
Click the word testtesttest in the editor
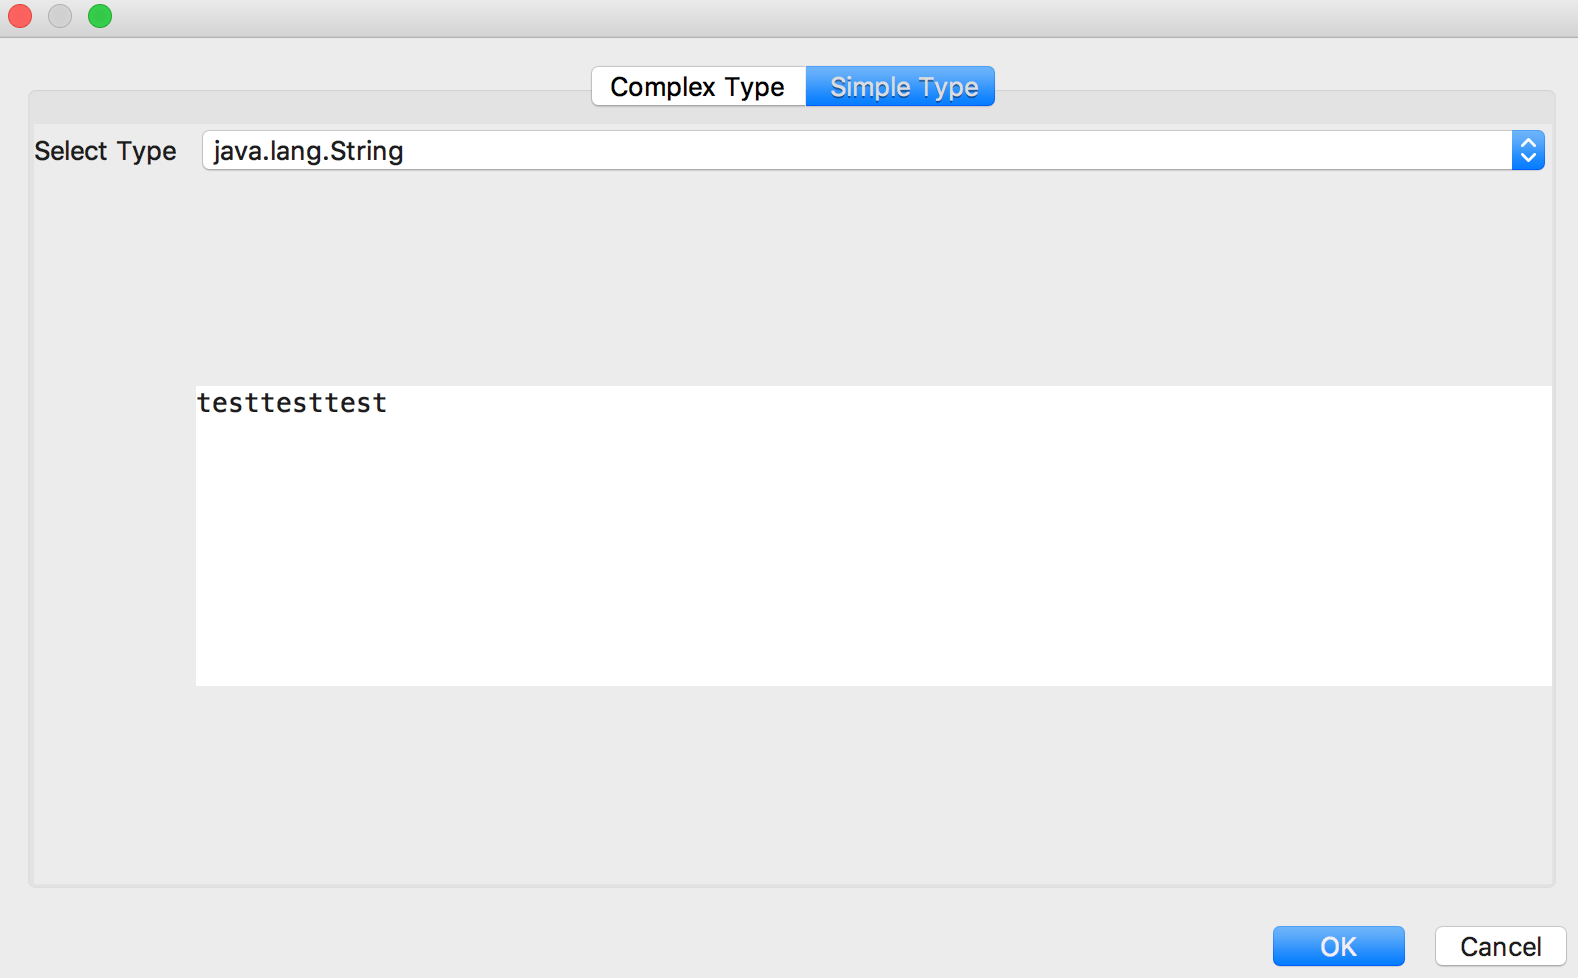click(x=291, y=403)
